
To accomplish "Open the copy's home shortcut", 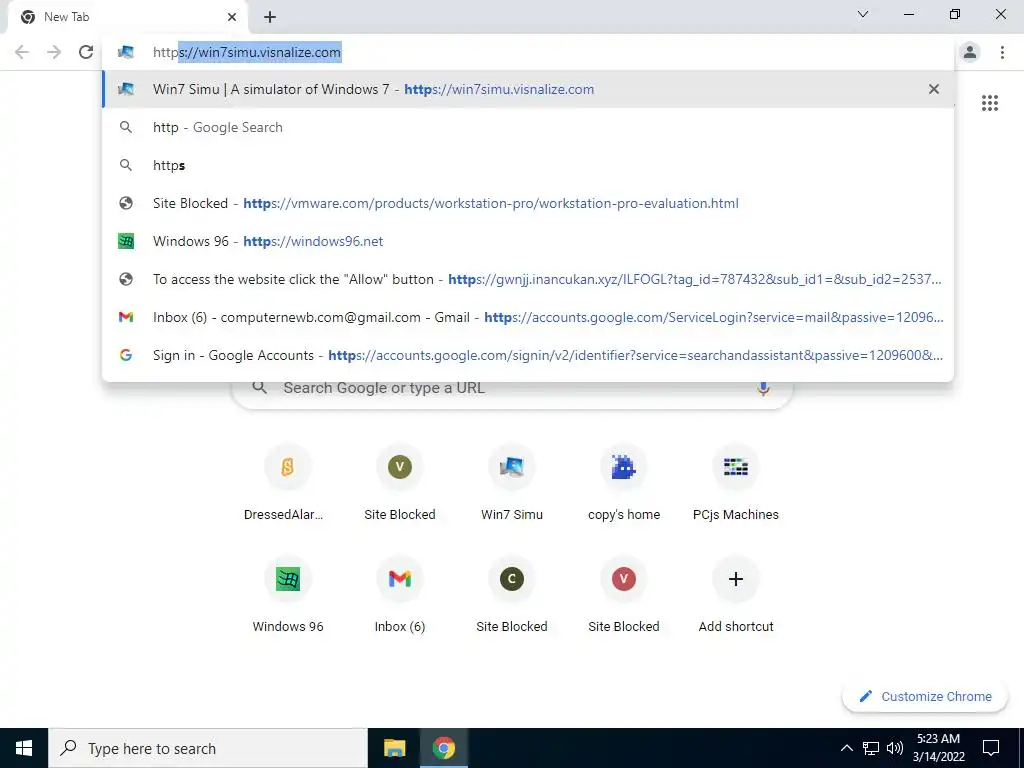I will point(624,484).
